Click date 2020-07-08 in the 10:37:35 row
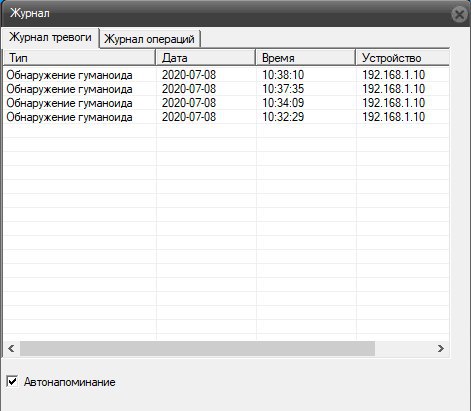 pos(189,89)
